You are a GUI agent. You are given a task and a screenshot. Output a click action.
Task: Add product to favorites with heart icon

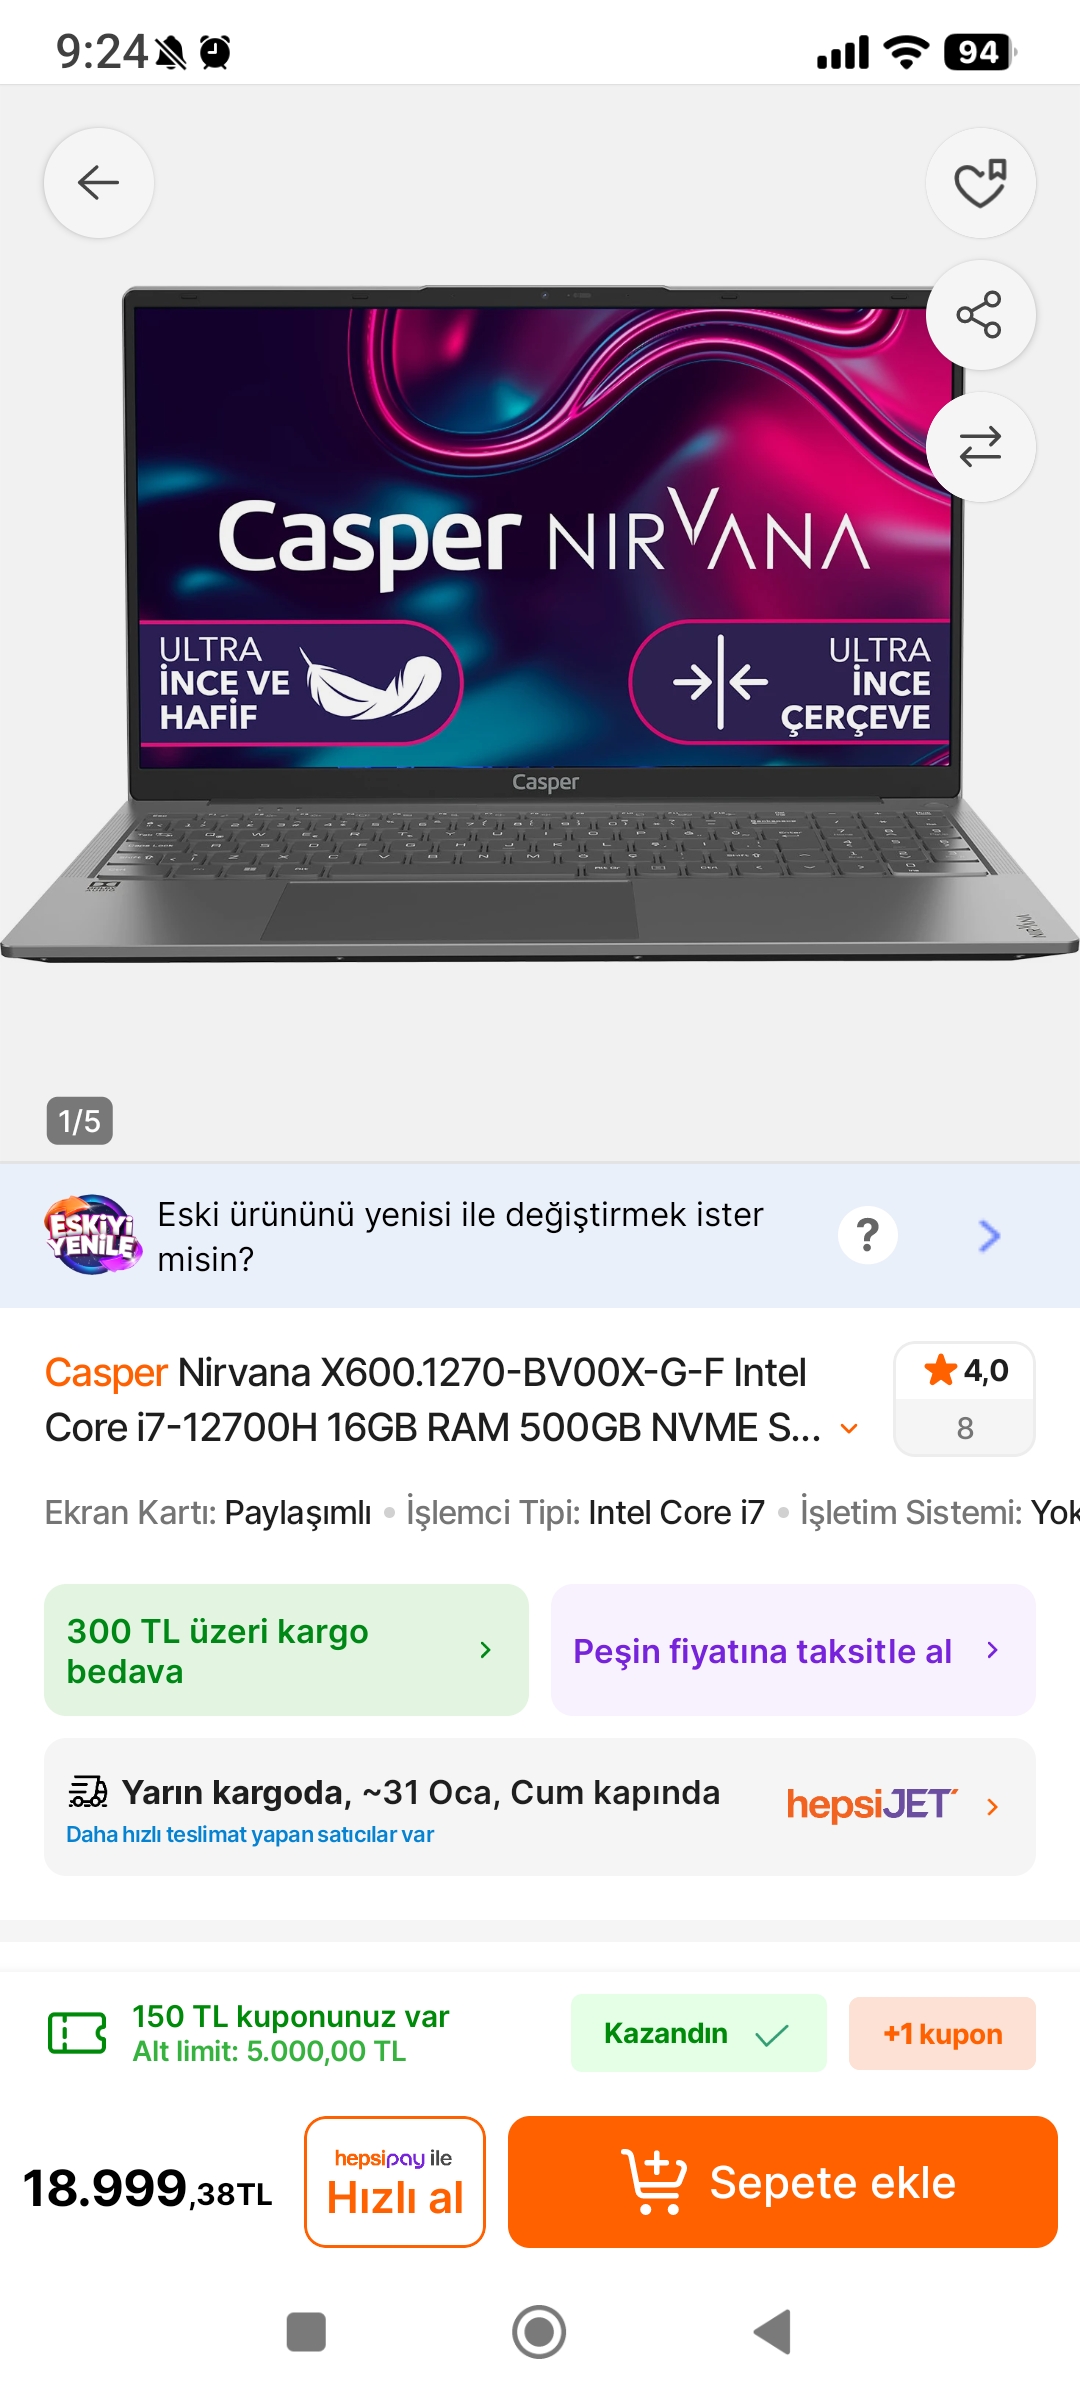980,183
